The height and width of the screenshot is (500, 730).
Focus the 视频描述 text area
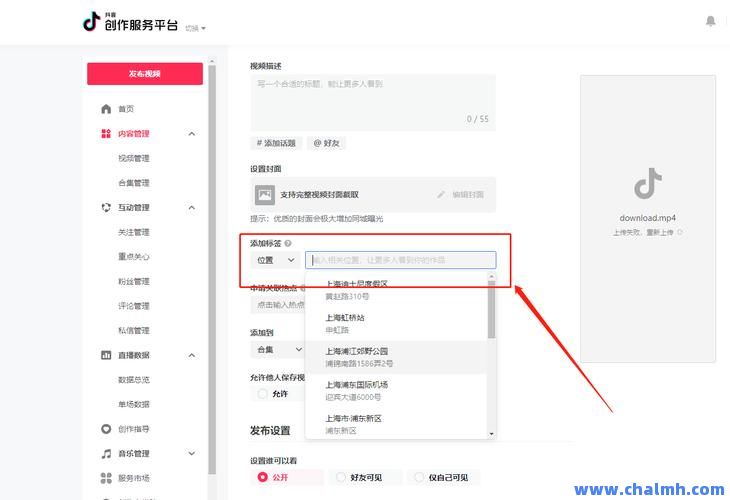373,103
